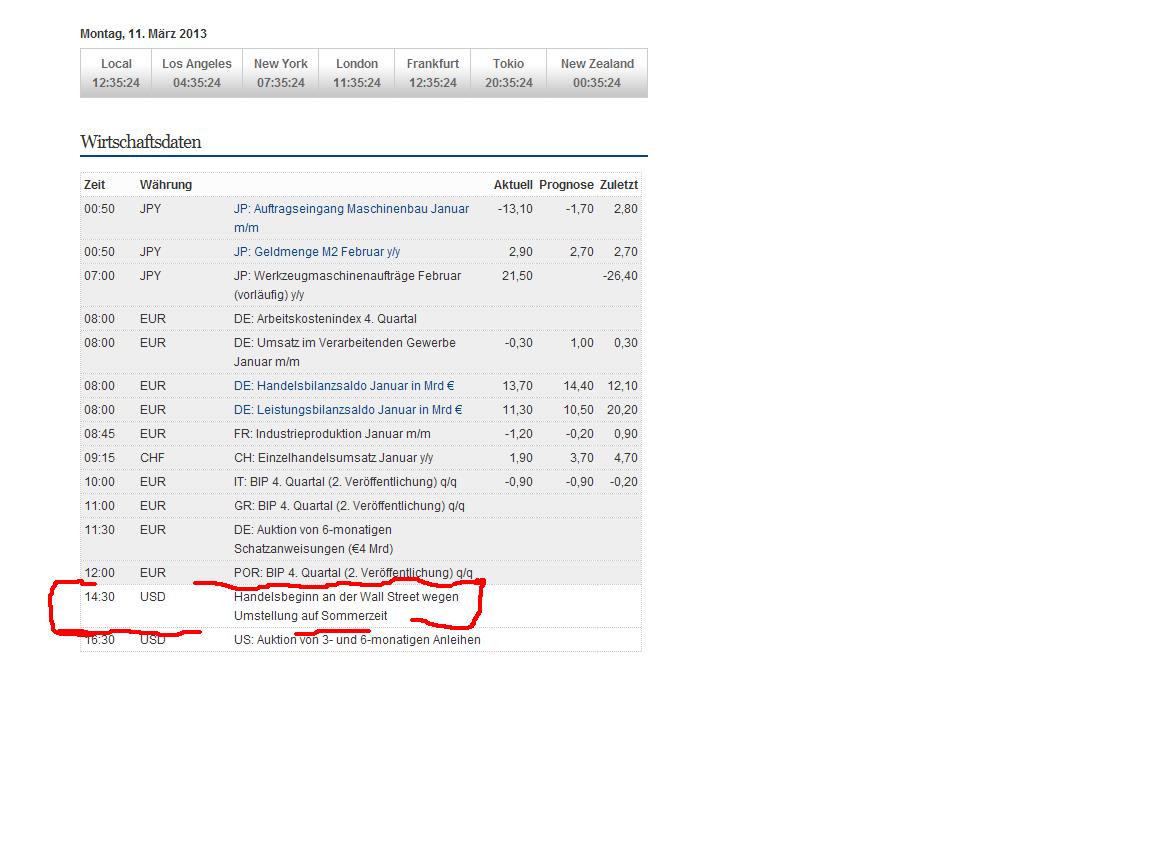This screenshot has width=1152, height=864.
Task: Click the Zeit column header
Action: (x=95, y=185)
